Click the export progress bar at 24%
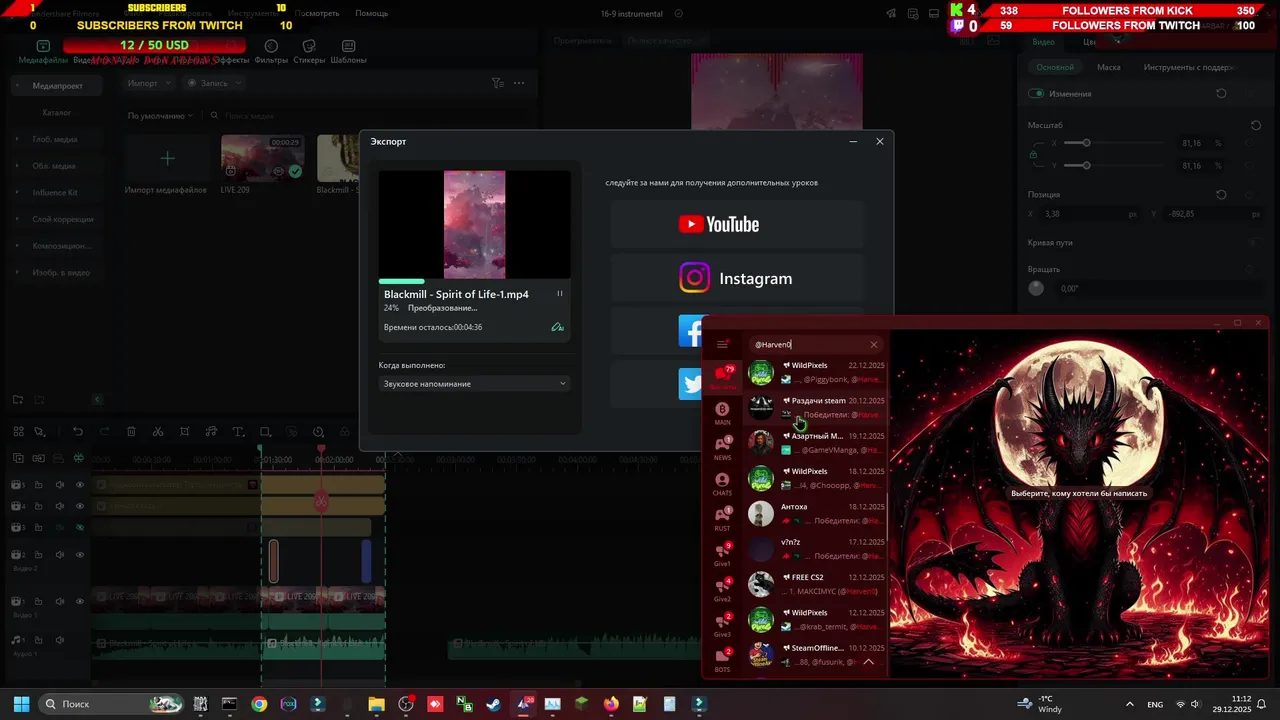This screenshot has width=1280, height=720. click(475, 281)
